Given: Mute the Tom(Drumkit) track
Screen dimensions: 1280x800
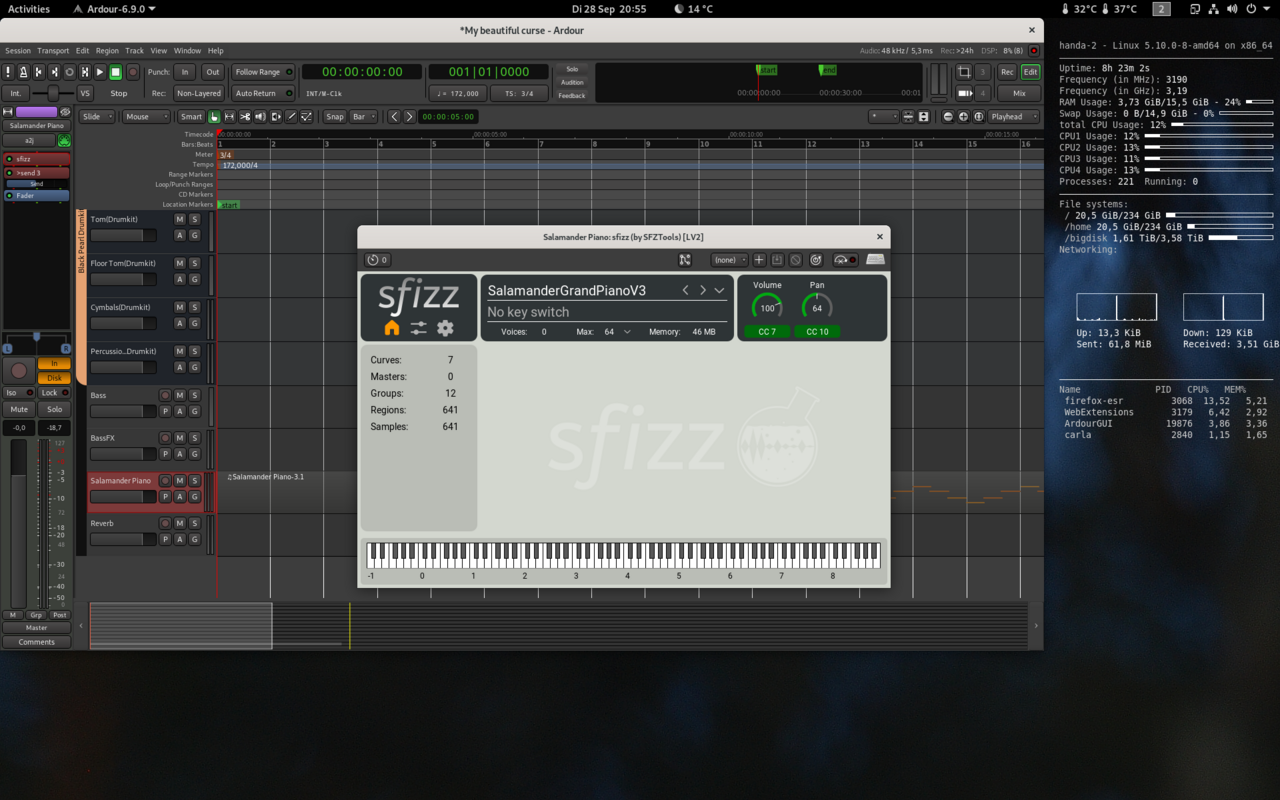Looking at the screenshot, I should (180, 219).
